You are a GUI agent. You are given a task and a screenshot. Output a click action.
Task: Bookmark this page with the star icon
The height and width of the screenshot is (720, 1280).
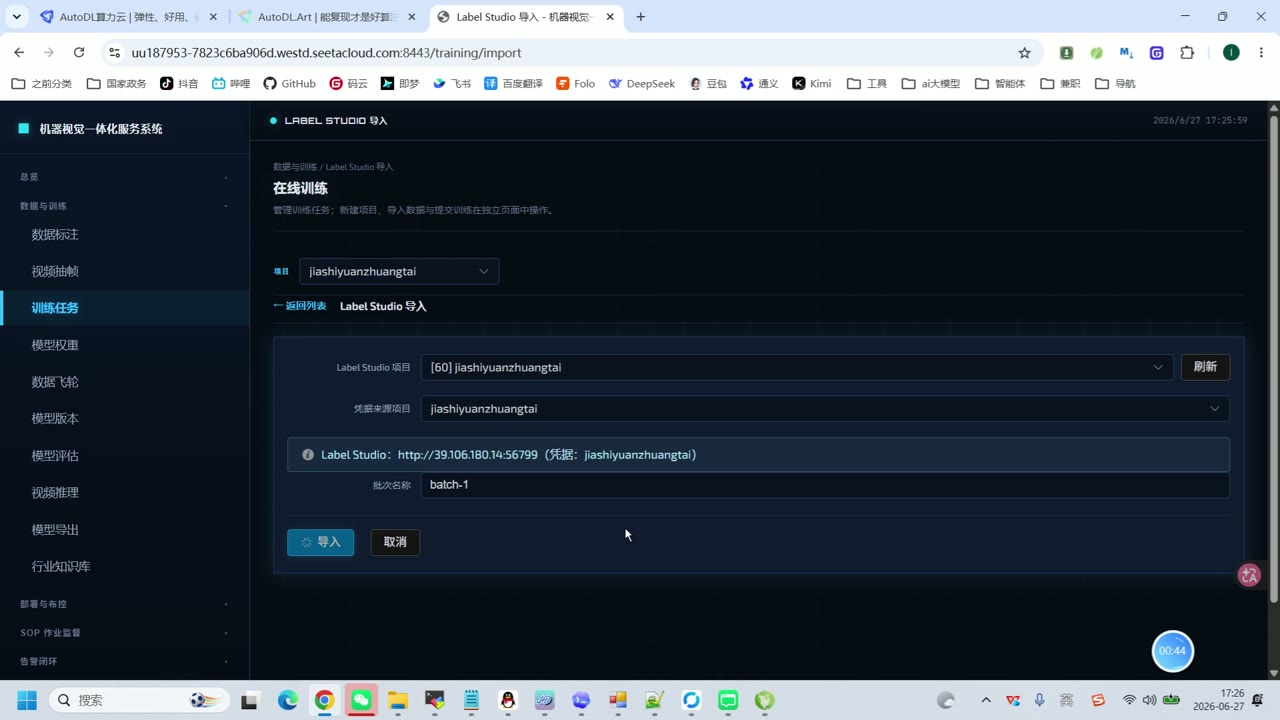1024,53
